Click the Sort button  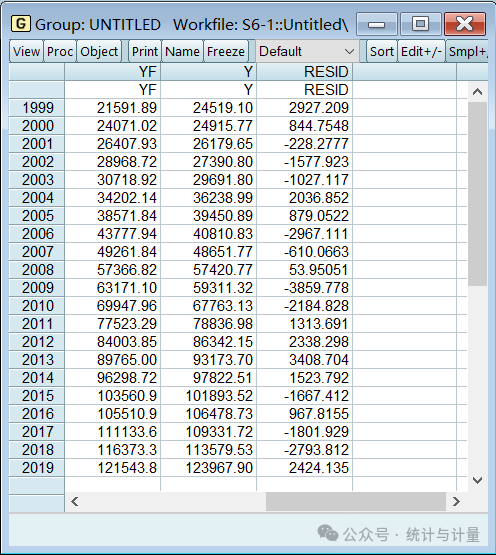[382, 52]
